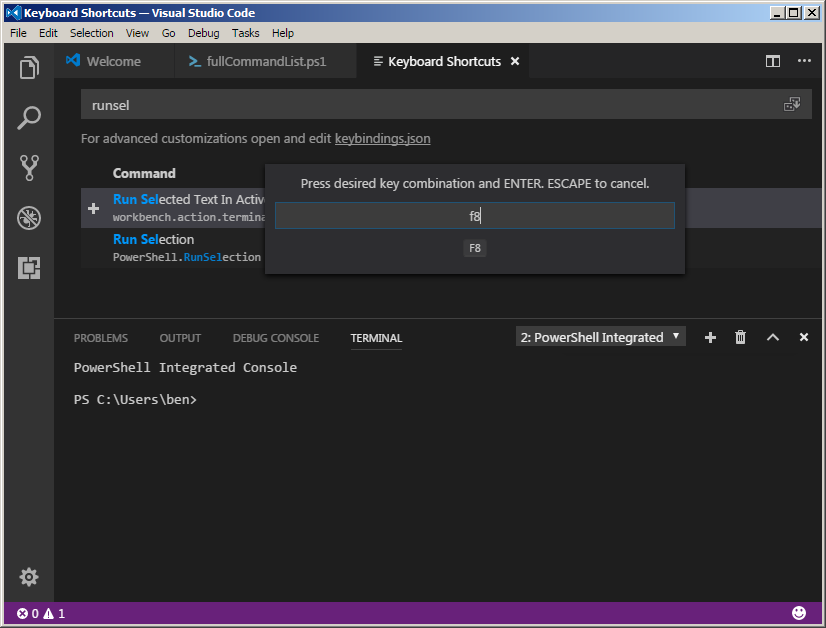Click the add keybinding plus icon
The height and width of the screenshot is (628, 826).
click(x=94, y=209)
